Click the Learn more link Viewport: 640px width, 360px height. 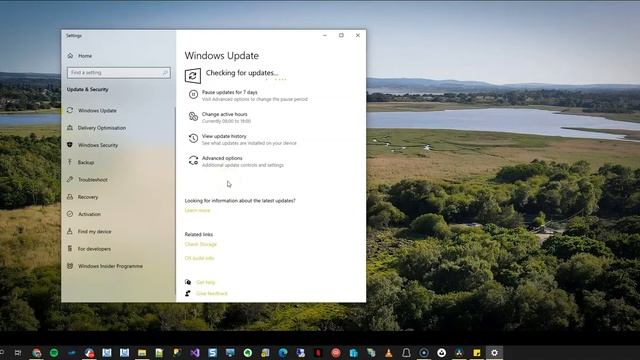click(x=198, y=211)
